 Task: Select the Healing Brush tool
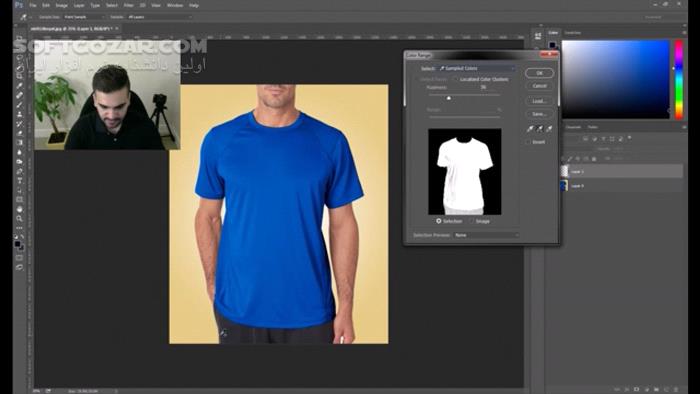tap(19, 95)
